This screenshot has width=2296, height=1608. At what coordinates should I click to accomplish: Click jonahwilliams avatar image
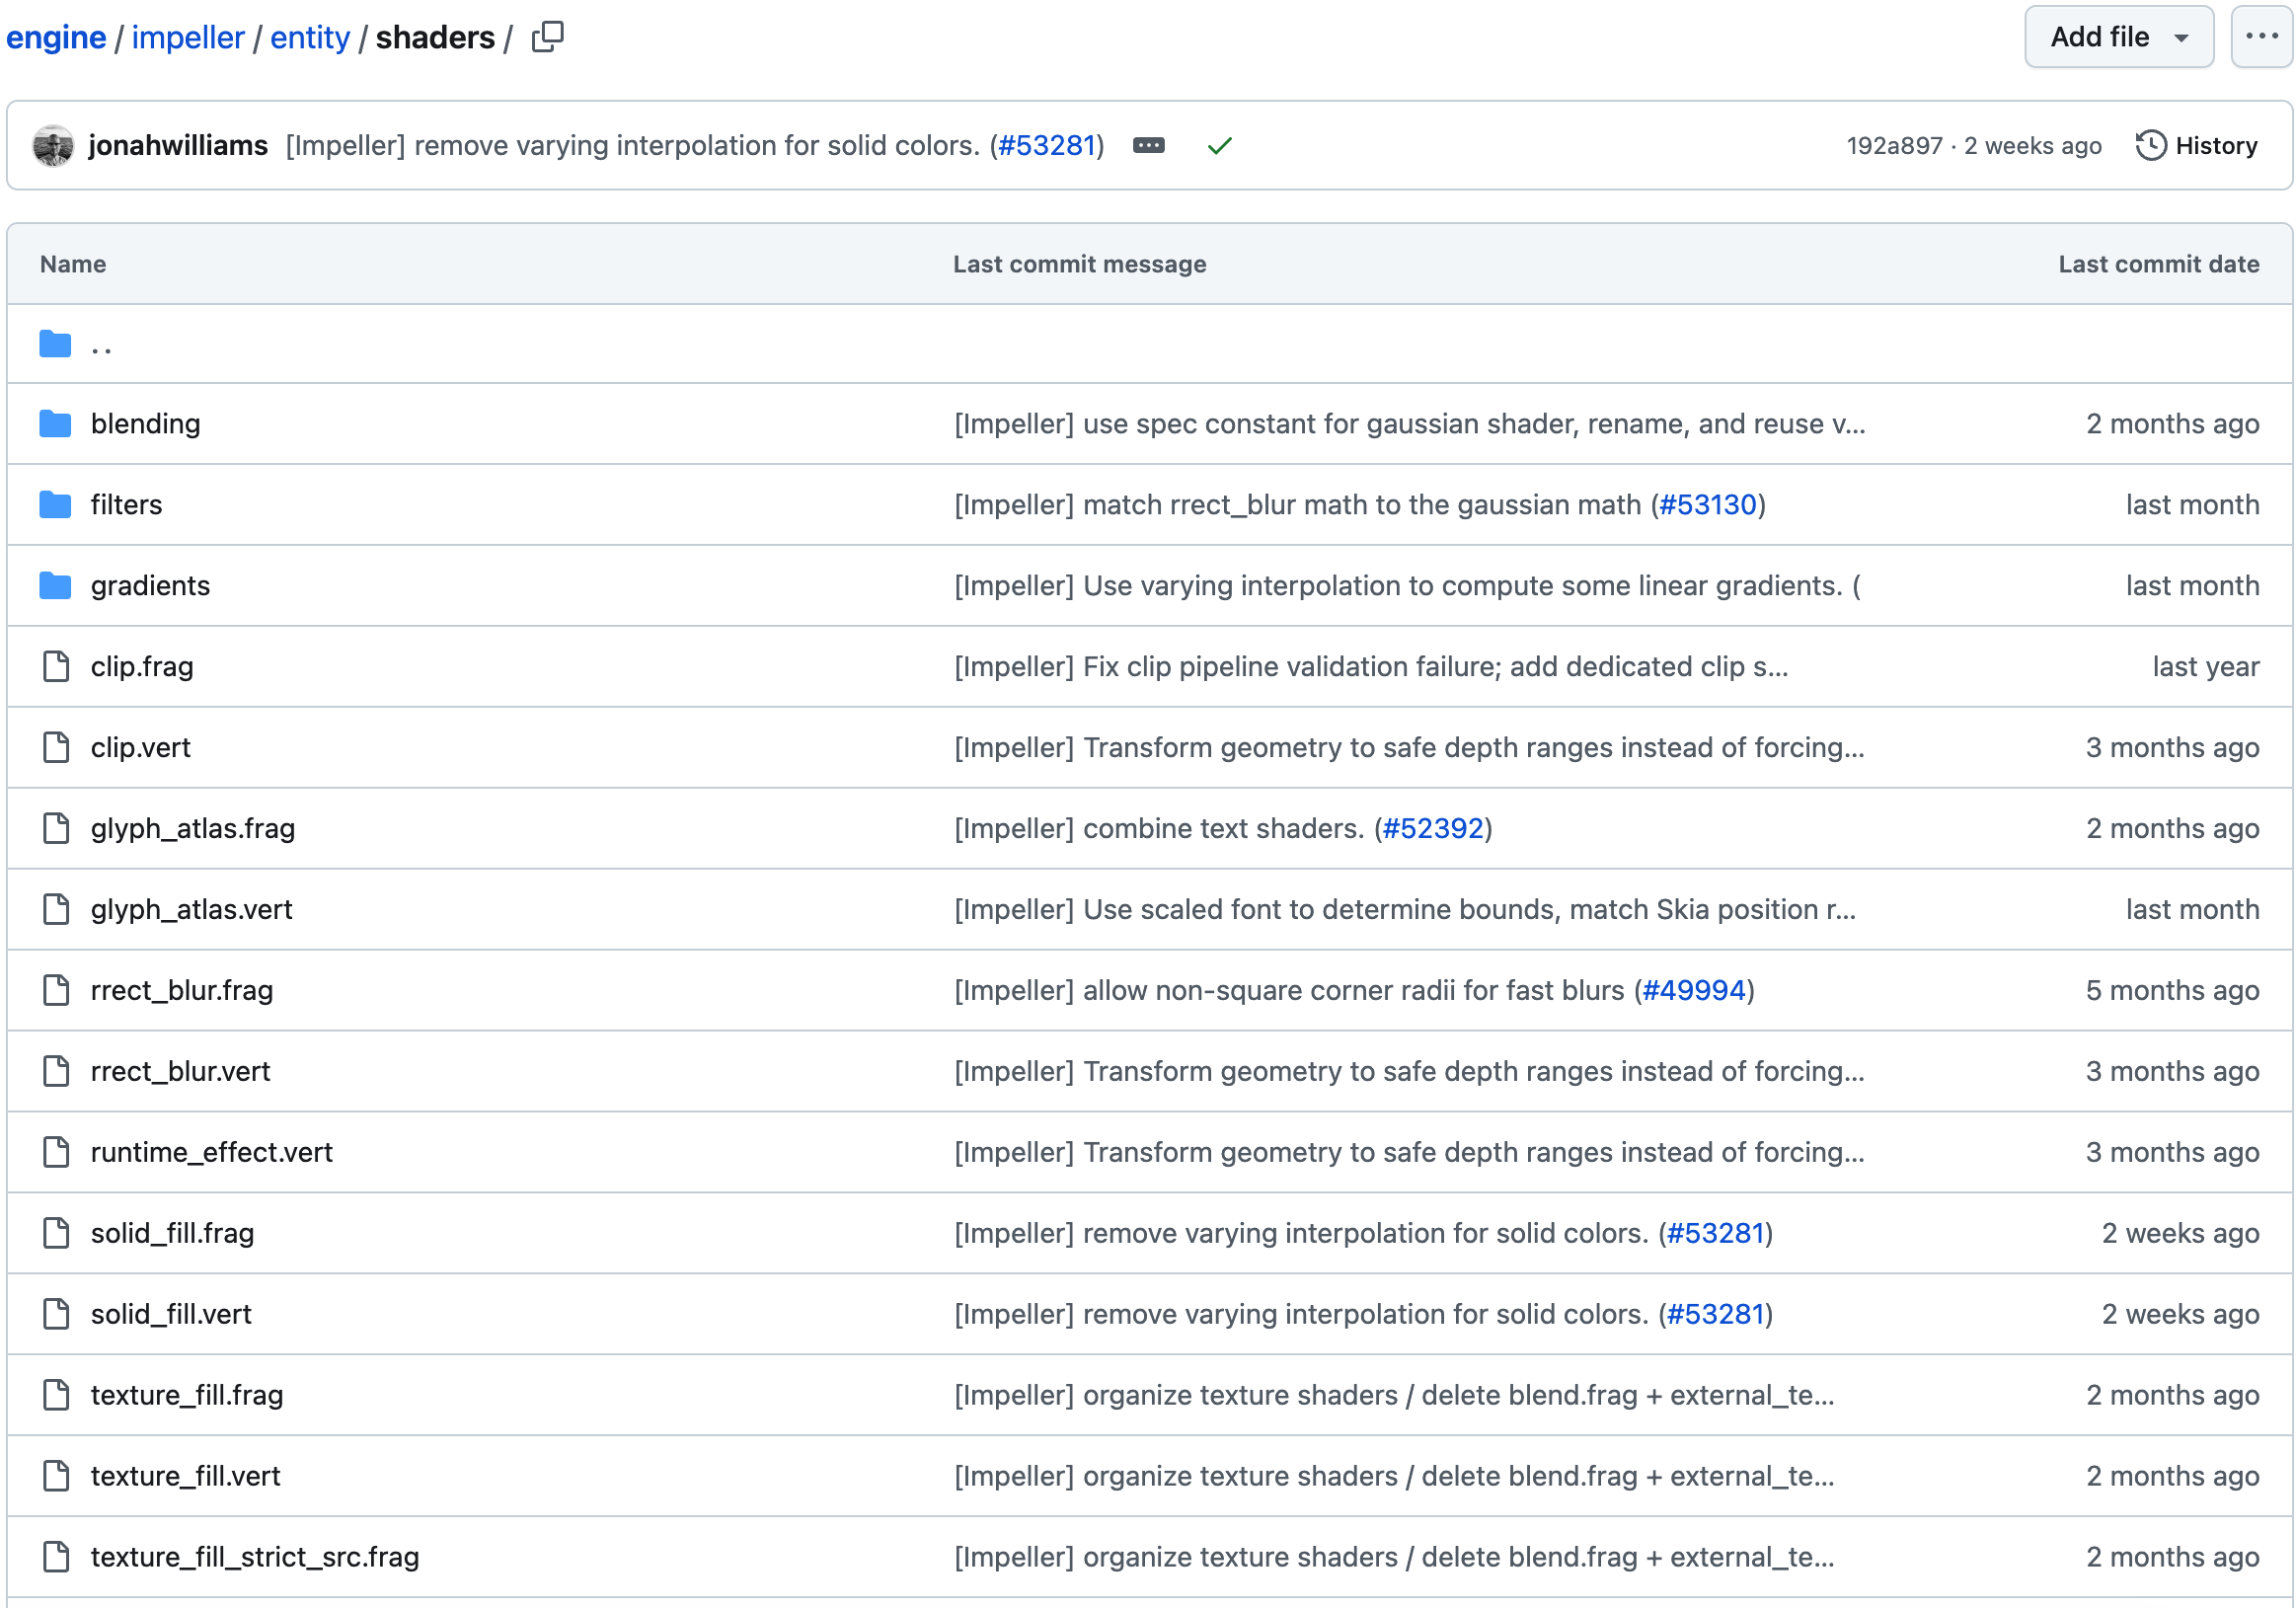[53, 146]
